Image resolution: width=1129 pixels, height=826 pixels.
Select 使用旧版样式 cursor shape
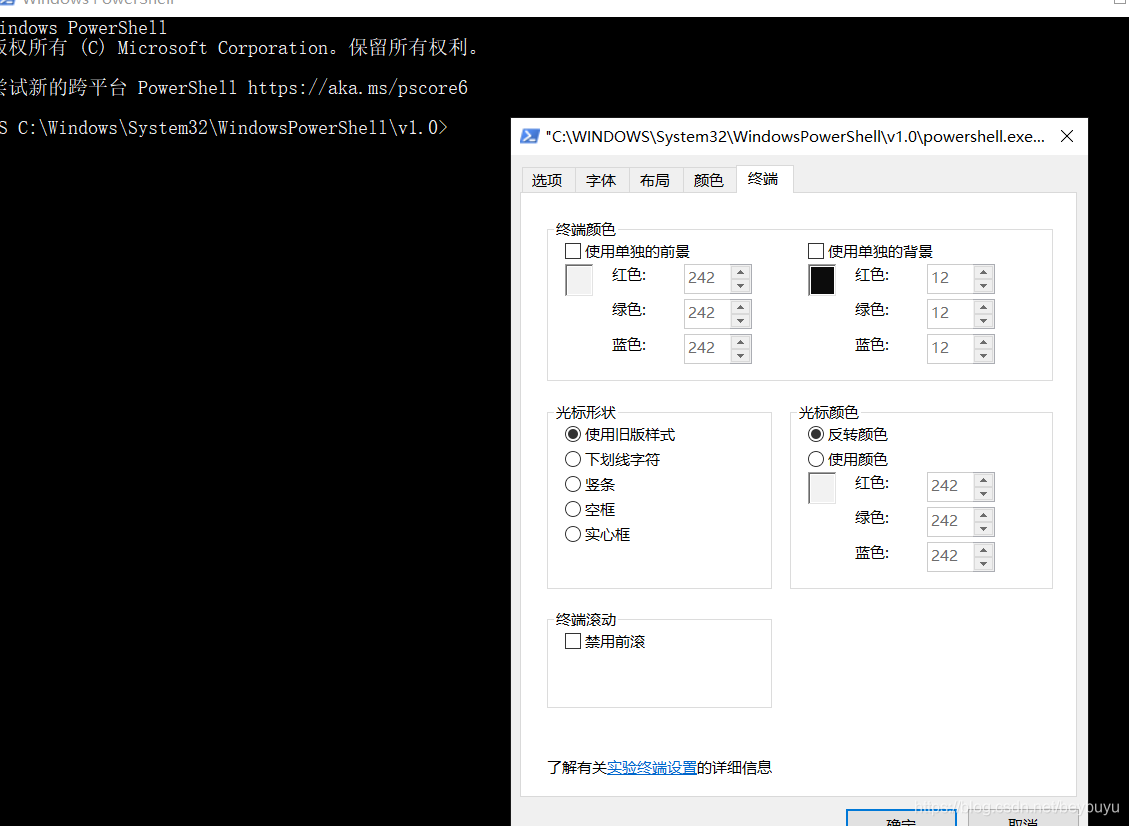573,434
